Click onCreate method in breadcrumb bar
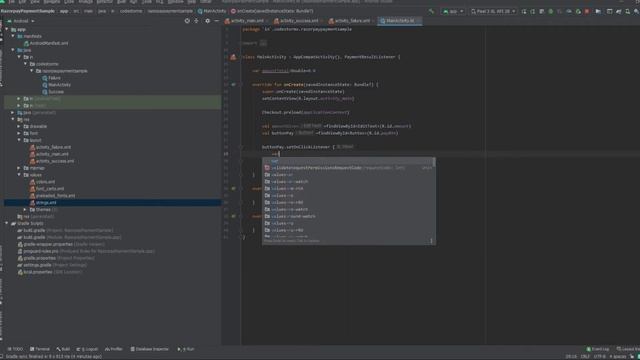The width and height of the screenshot is (640, 360). (x=272, y=11)
